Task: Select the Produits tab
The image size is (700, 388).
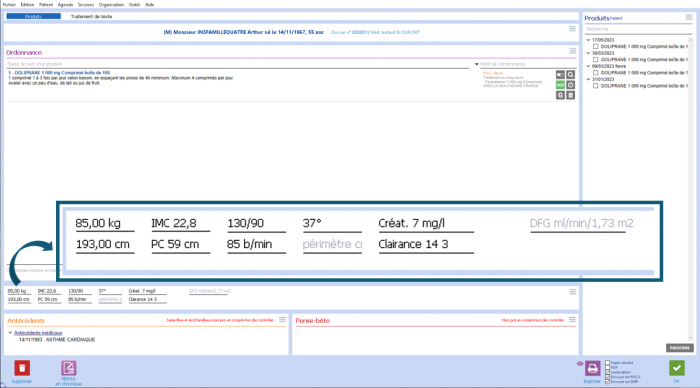Action: [33, 17]
